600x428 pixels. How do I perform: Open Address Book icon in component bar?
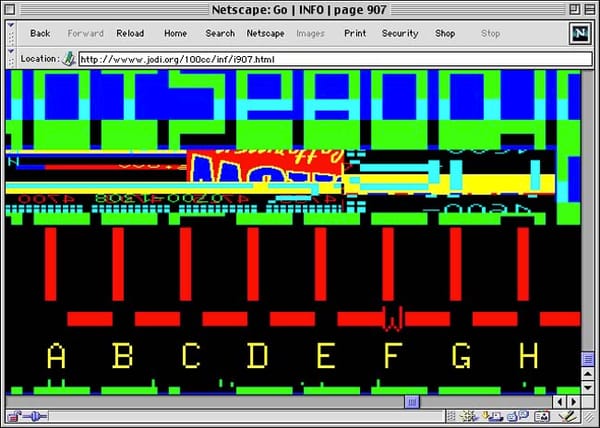(x=541, y=416)
